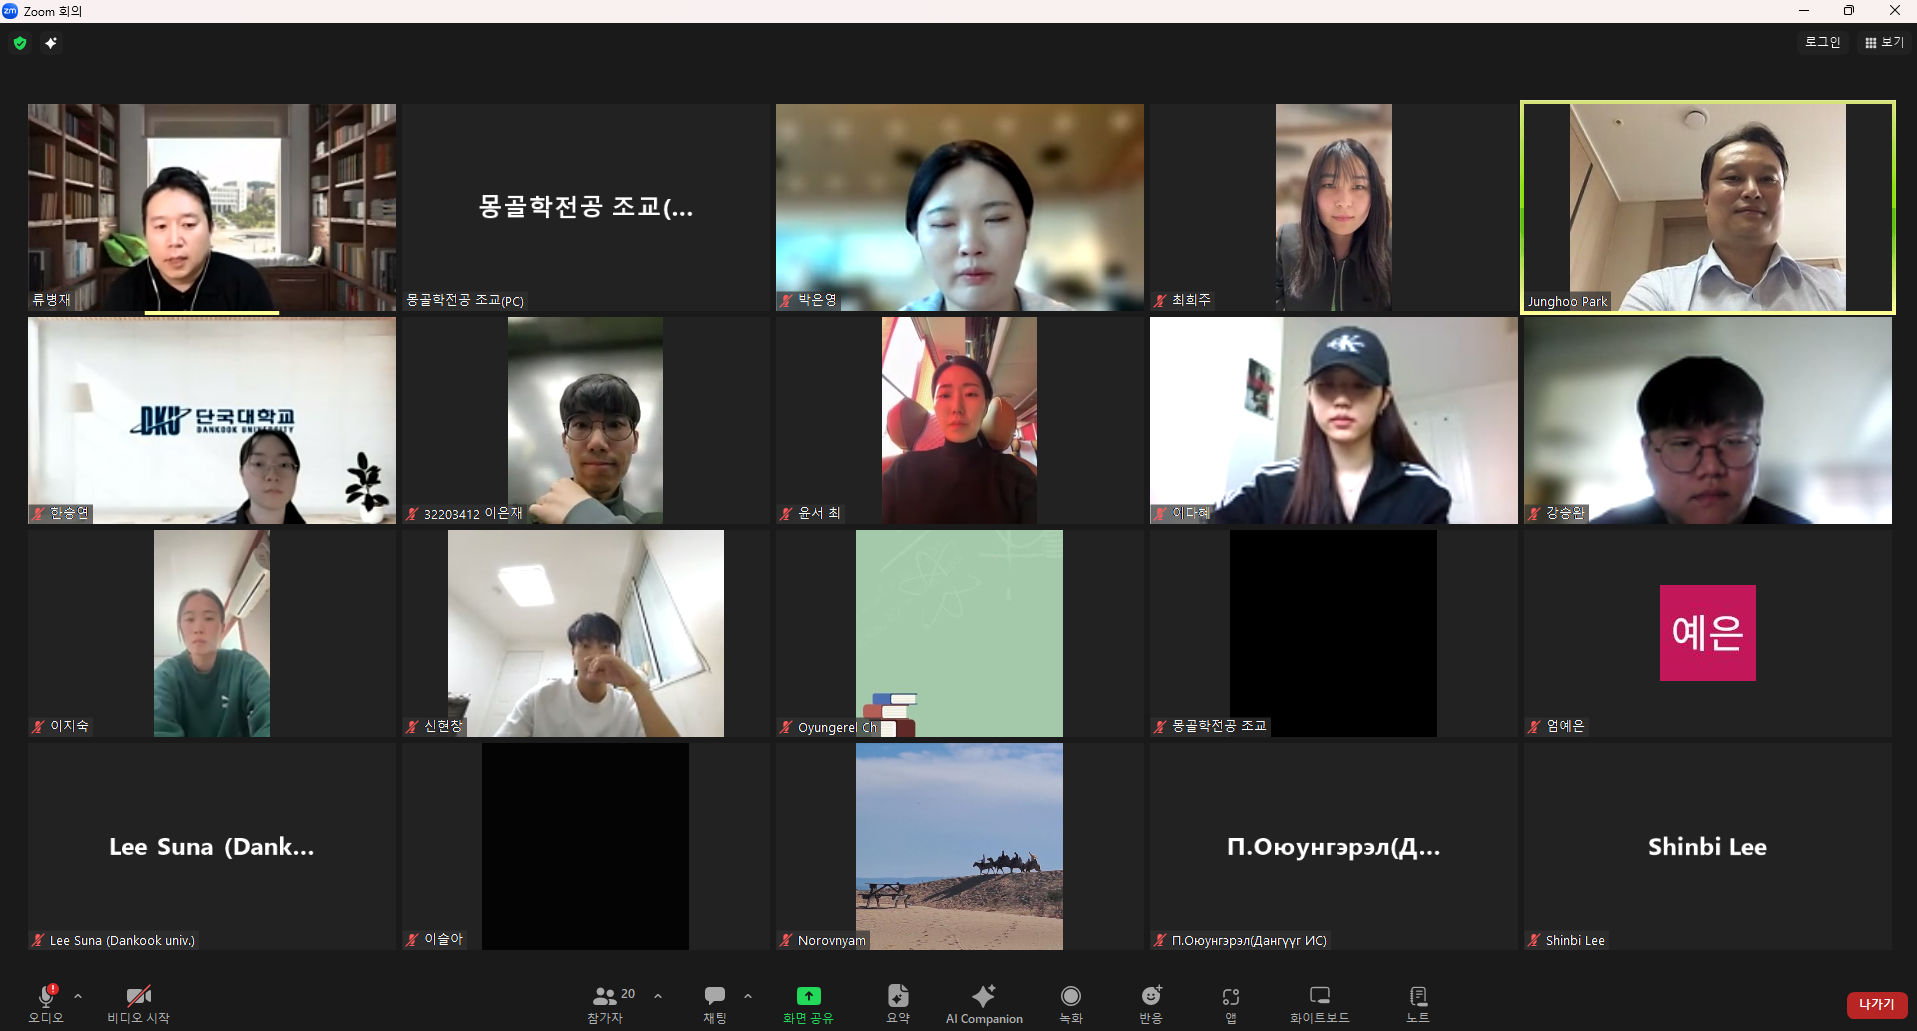Launch AI Companion
This screenshot has width=1917, height=1031.
tap(984, 1003)
